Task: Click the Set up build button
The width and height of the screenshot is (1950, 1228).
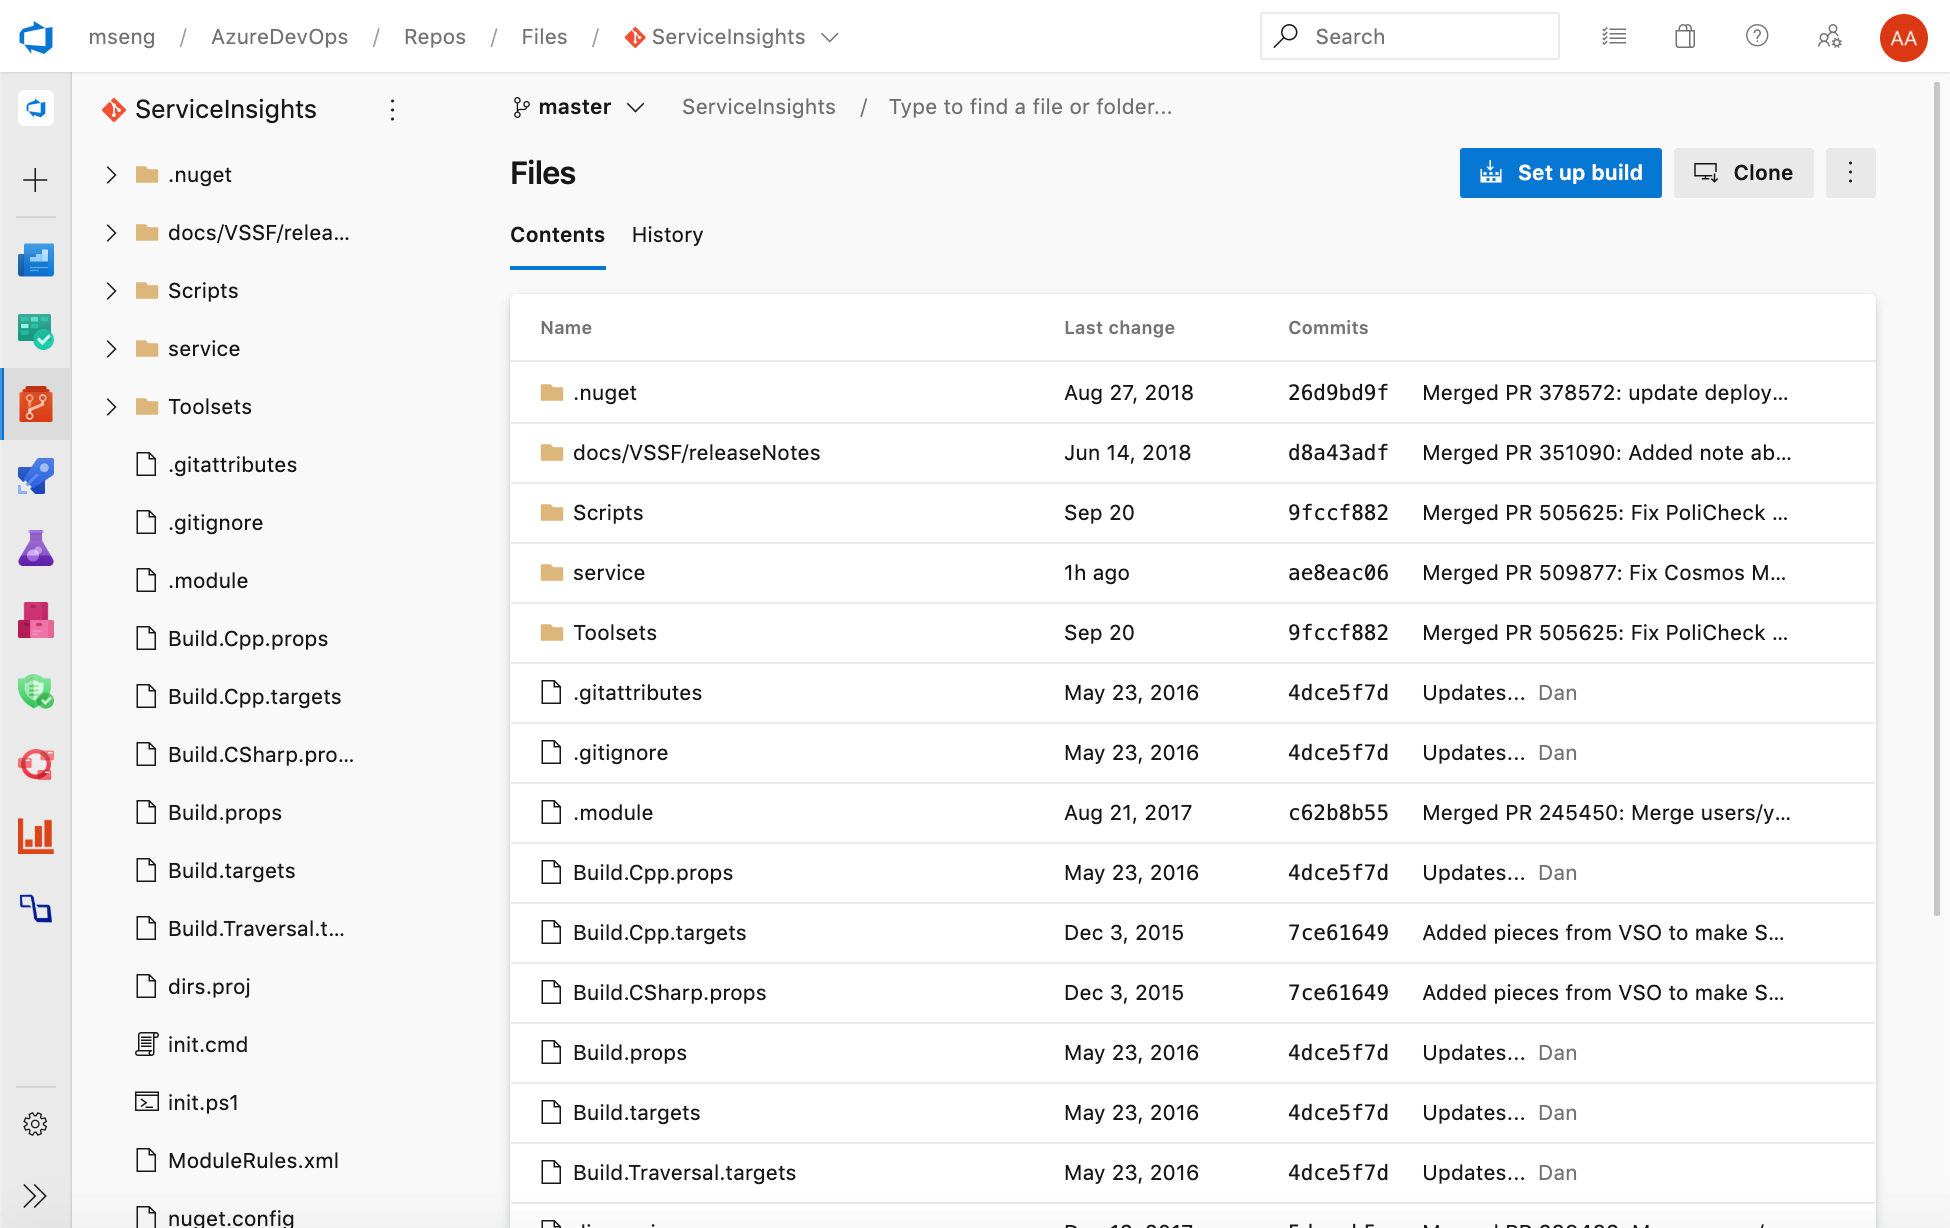Action: coord(1560,173)
